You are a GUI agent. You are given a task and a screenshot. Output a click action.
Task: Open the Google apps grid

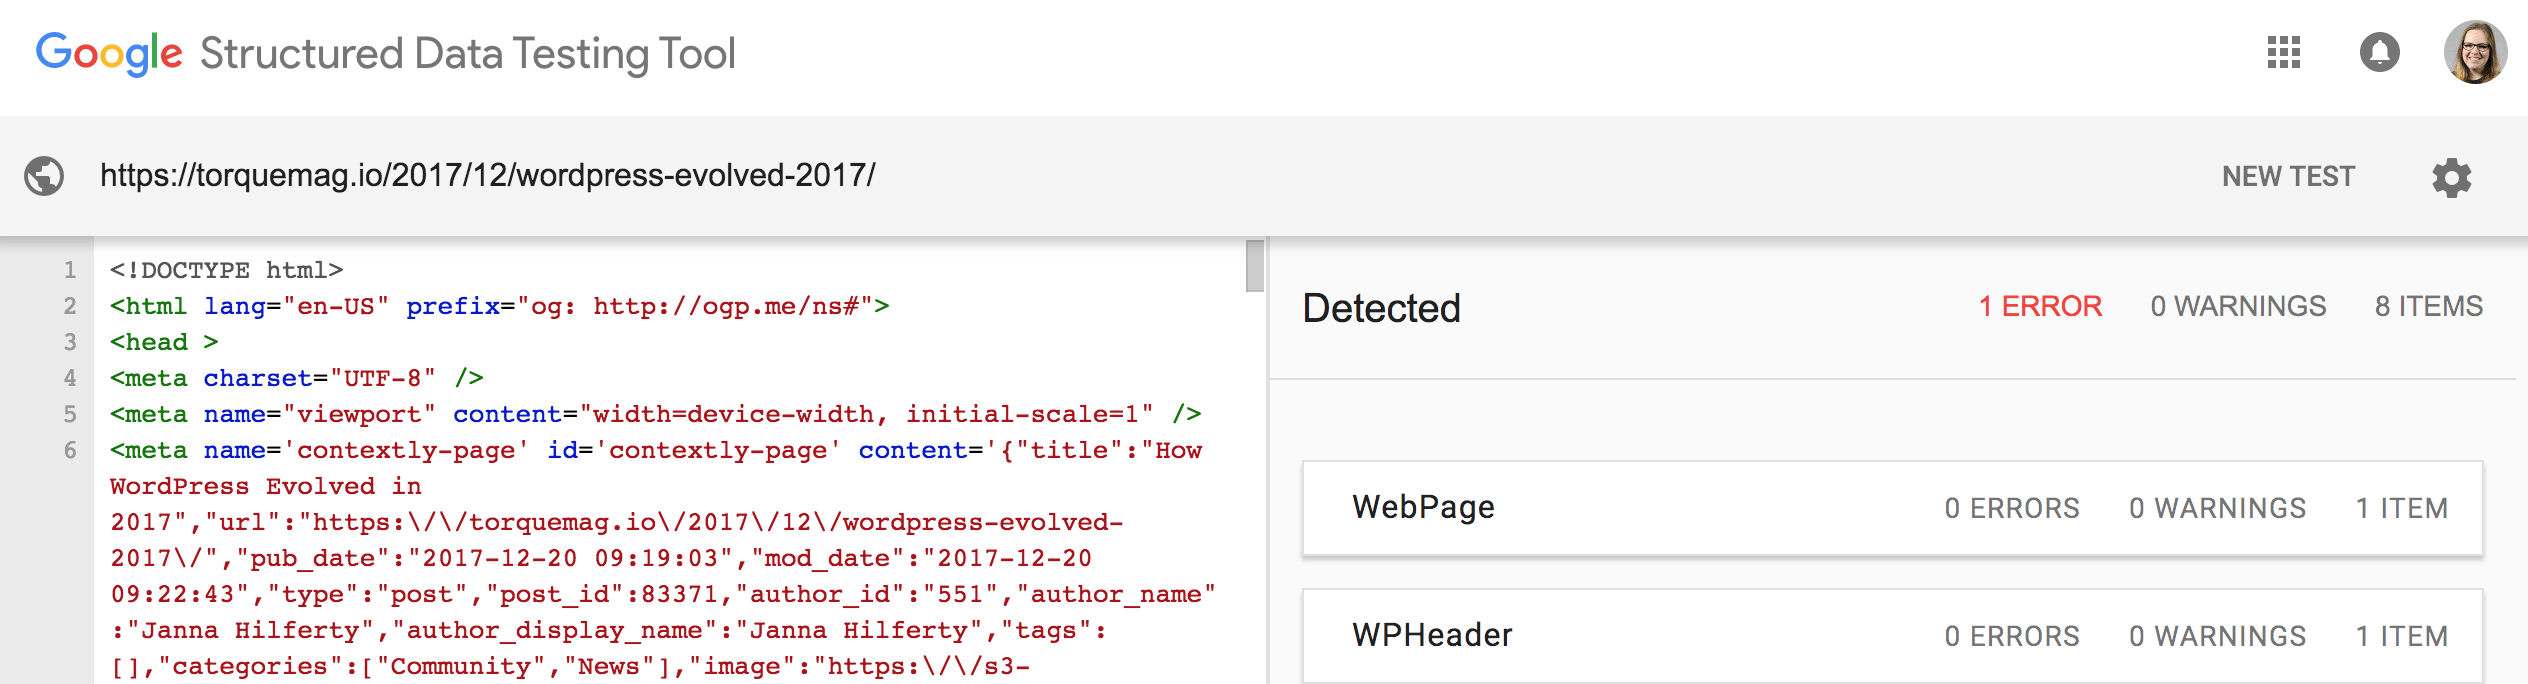(2284, 52)
